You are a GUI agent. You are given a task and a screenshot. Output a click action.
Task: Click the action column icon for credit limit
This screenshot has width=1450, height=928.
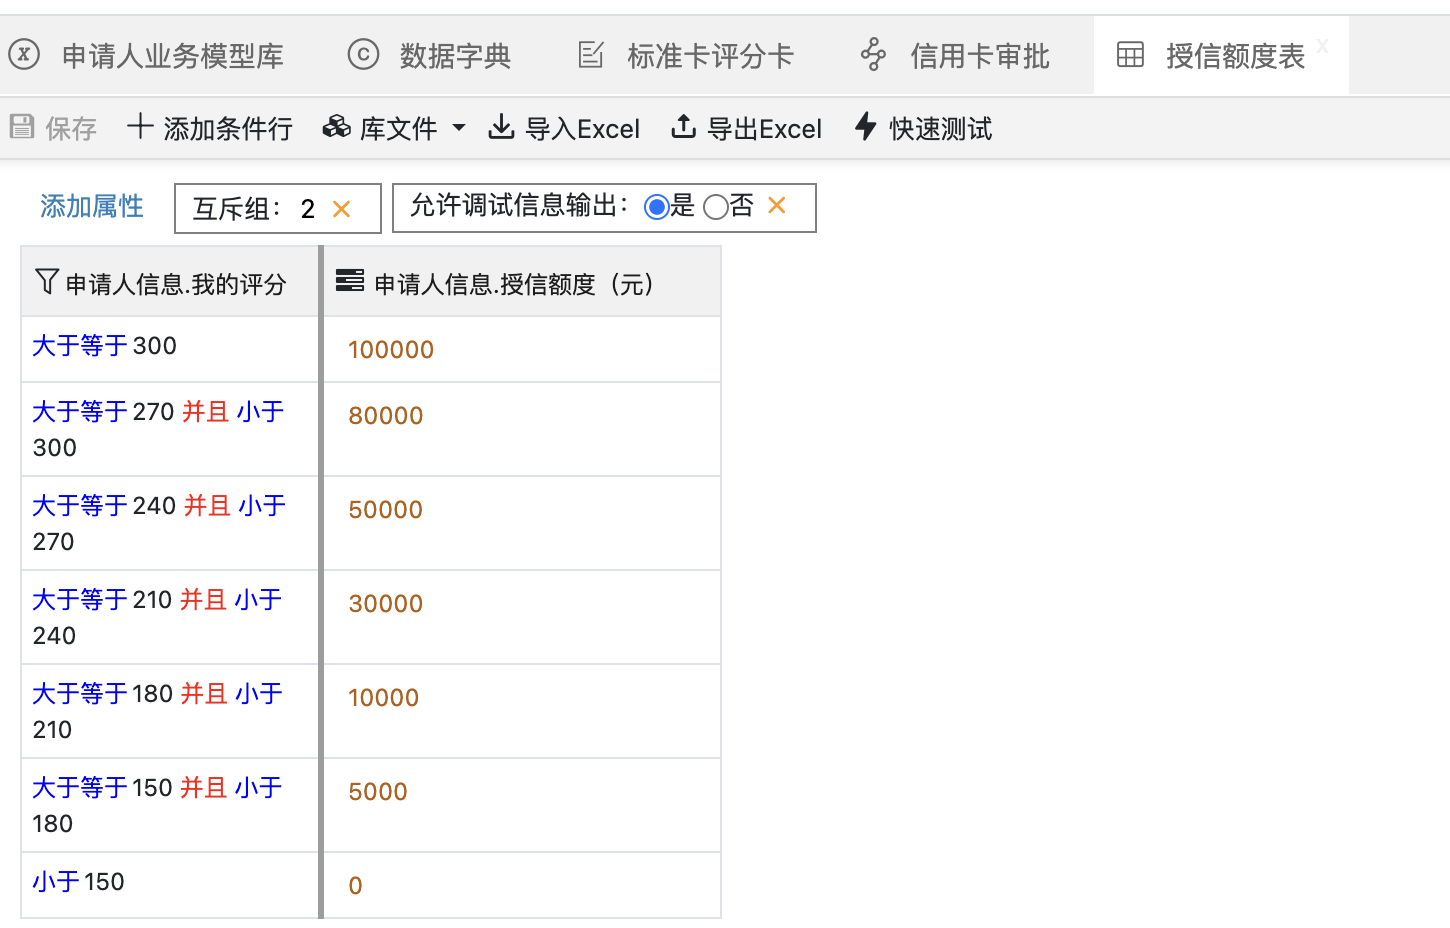point(350,281)
